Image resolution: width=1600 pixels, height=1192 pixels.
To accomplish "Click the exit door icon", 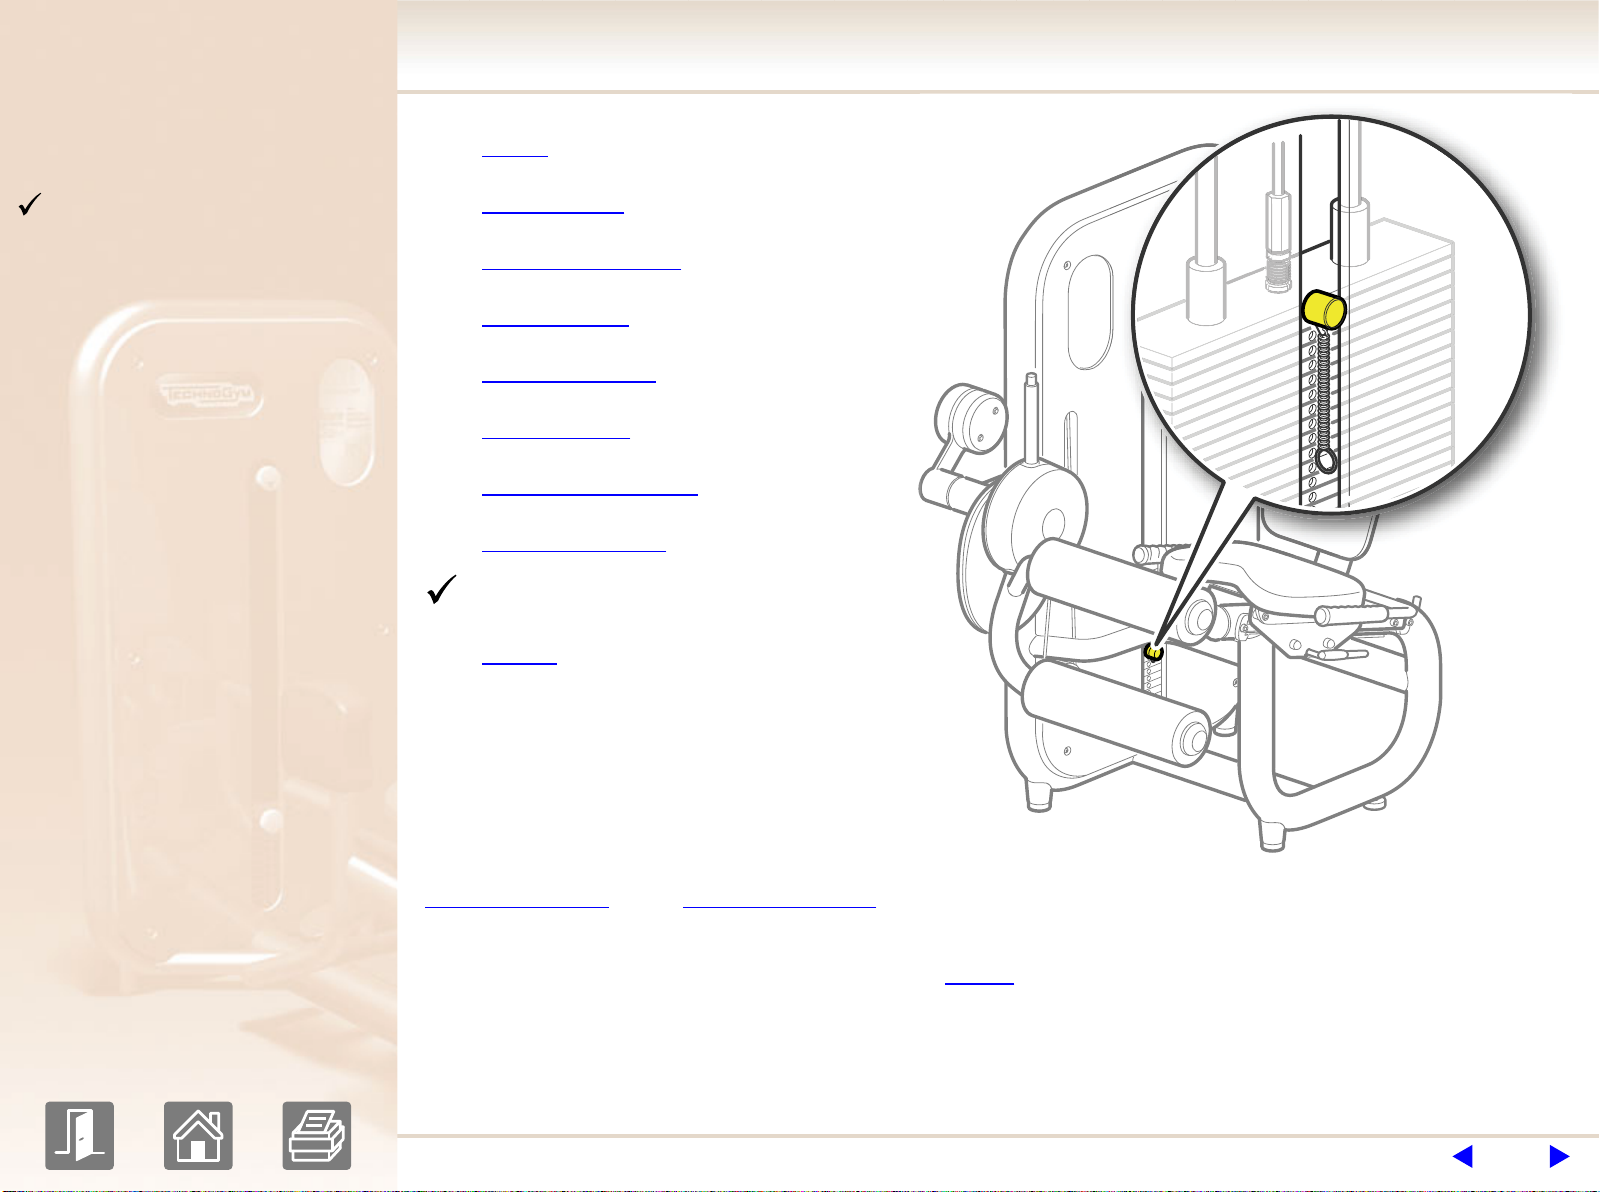I will [80, 1135].
